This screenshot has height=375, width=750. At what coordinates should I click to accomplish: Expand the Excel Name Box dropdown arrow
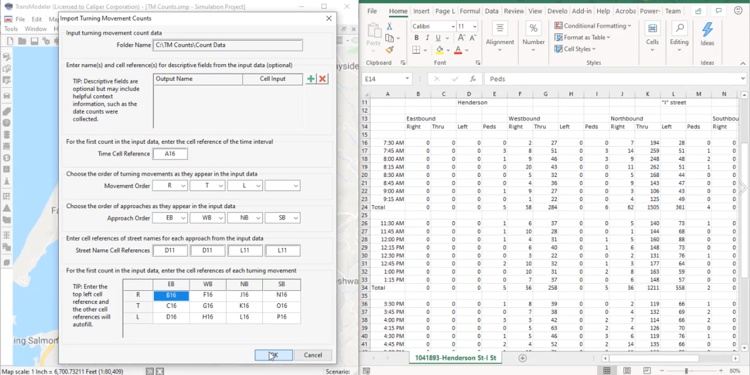tap(407, 79)
